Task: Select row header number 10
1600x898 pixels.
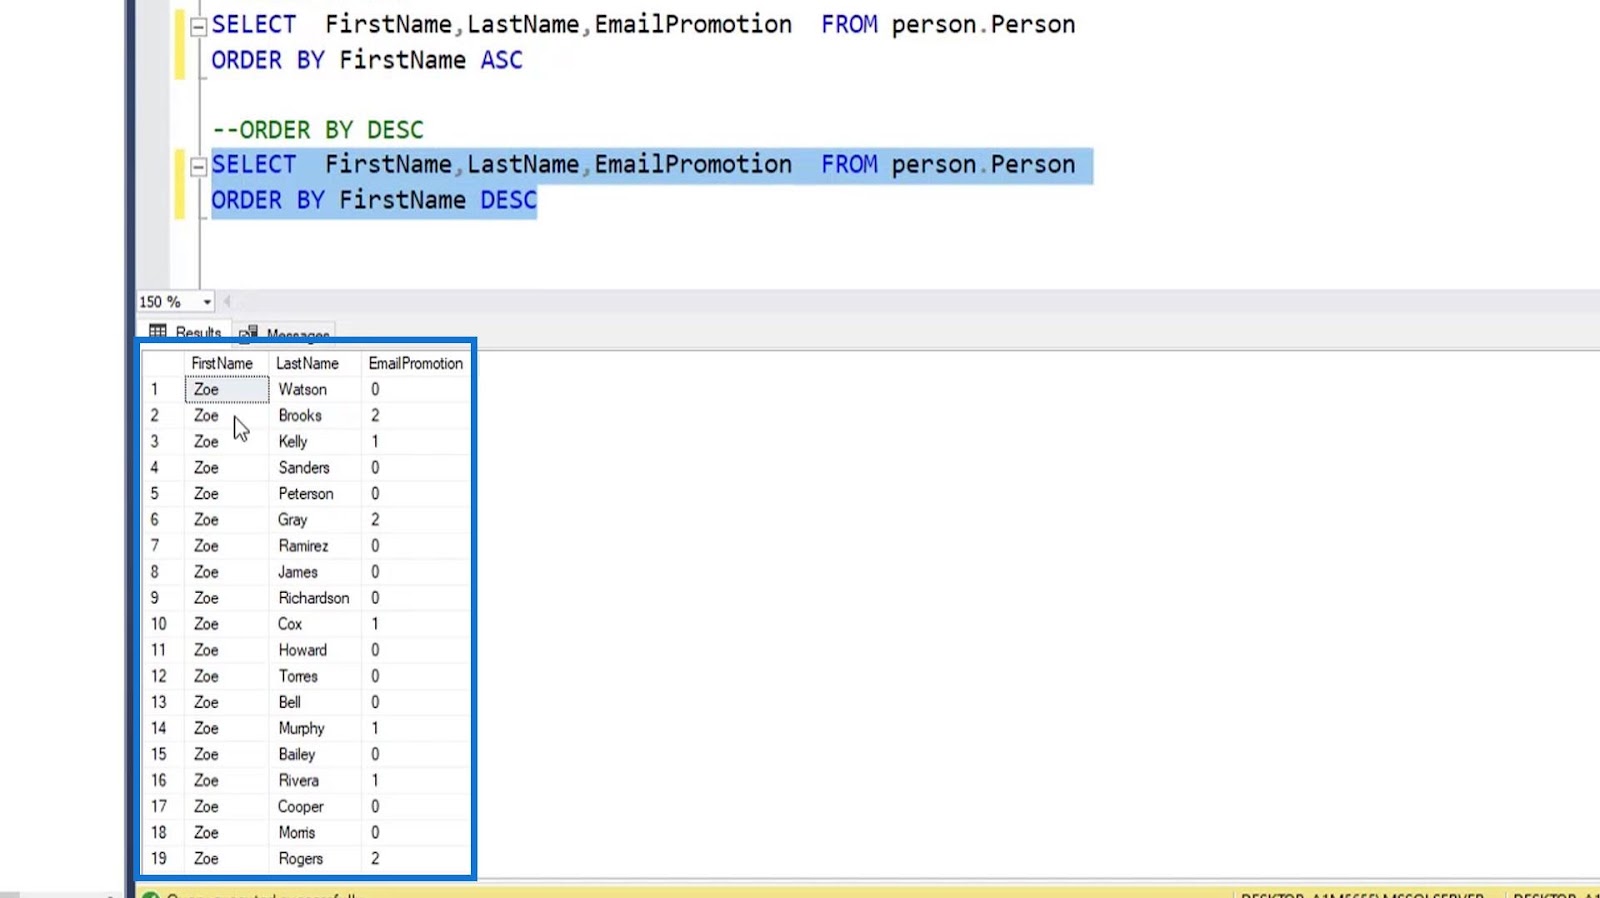Action: coord(162,623)
